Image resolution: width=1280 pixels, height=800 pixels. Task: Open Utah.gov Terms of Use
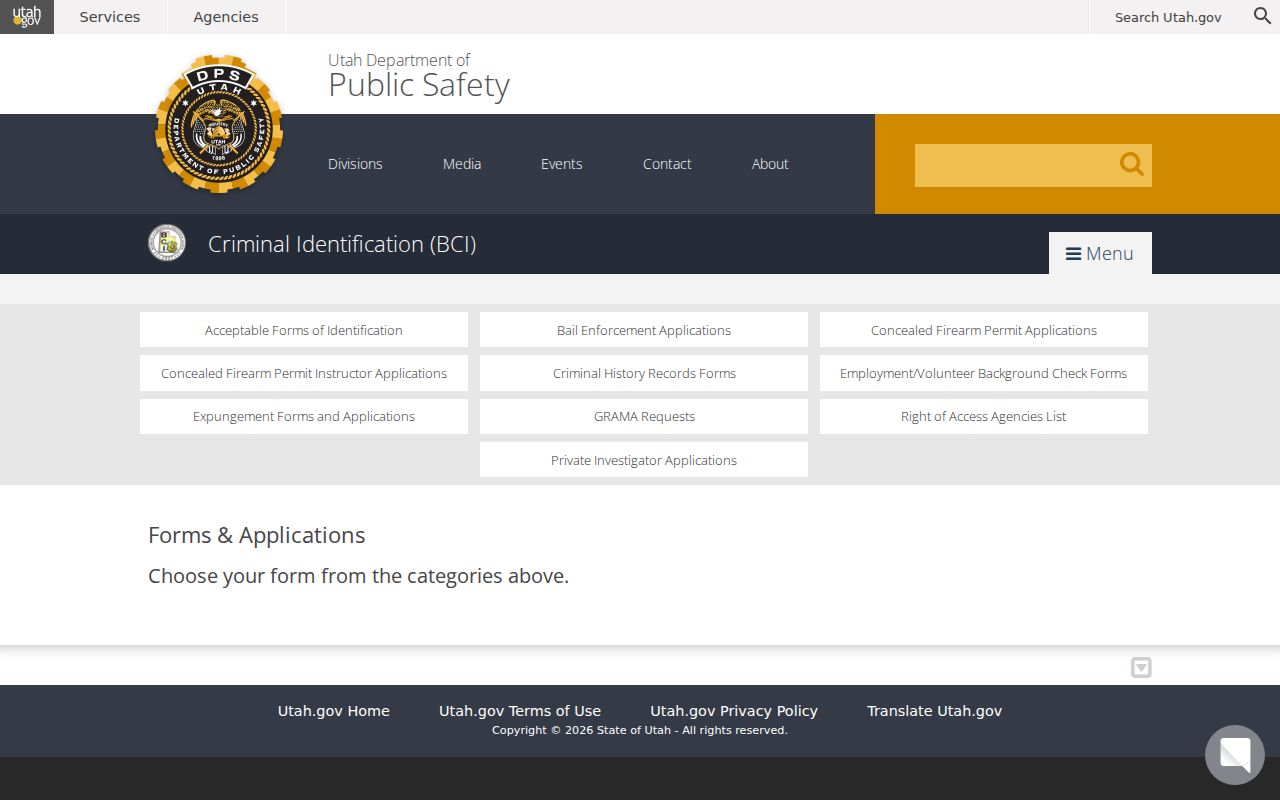[x=520, y=711]
